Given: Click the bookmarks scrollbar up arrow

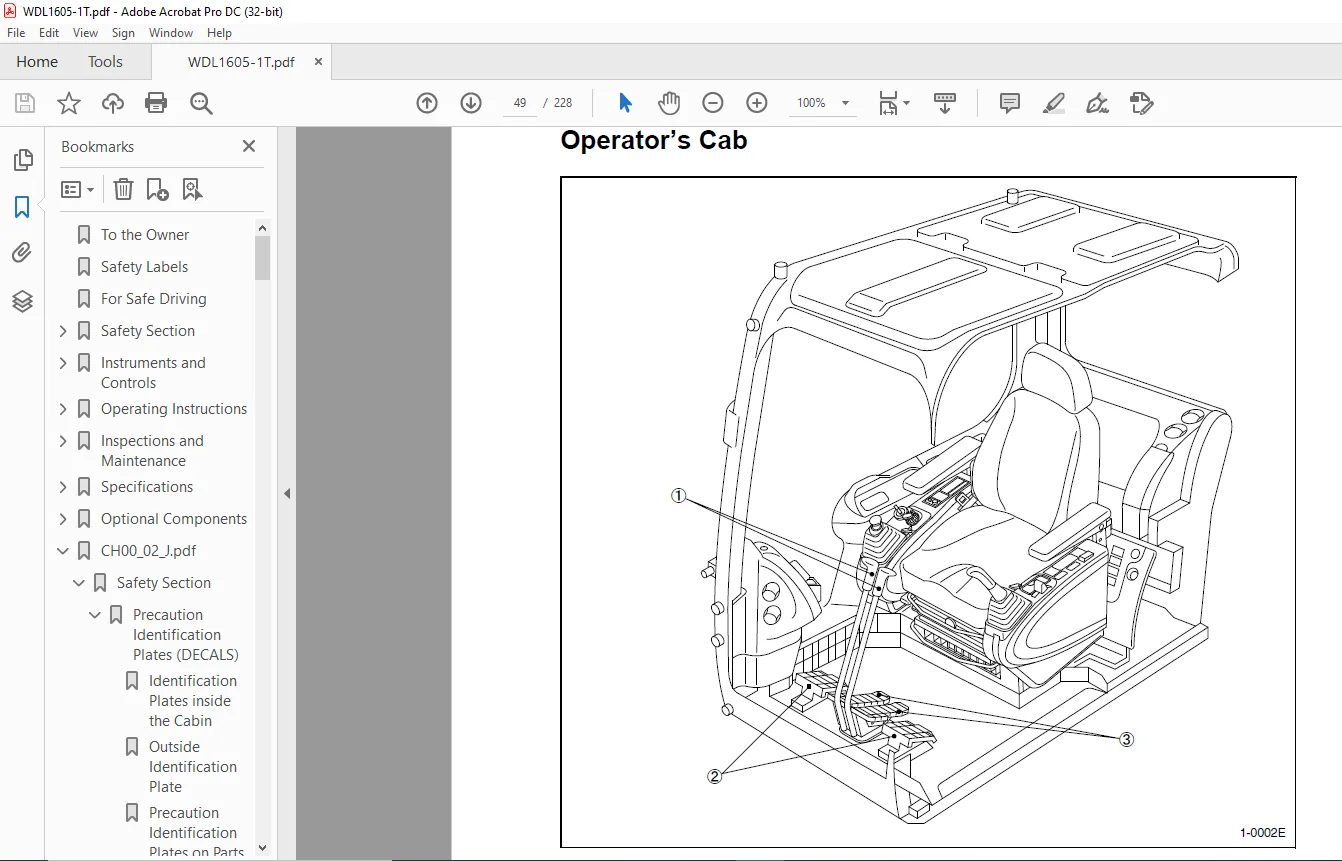Looking at the screenshot, I should (x=263, y=228).
